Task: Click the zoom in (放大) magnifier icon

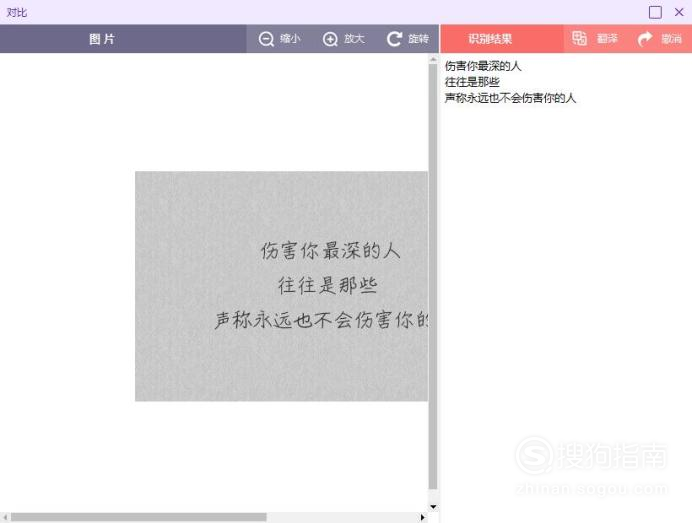Action: click(330, 39)
